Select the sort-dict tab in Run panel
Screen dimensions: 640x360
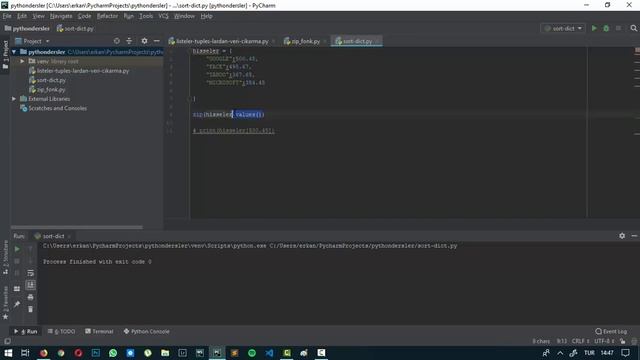(53, 236)
